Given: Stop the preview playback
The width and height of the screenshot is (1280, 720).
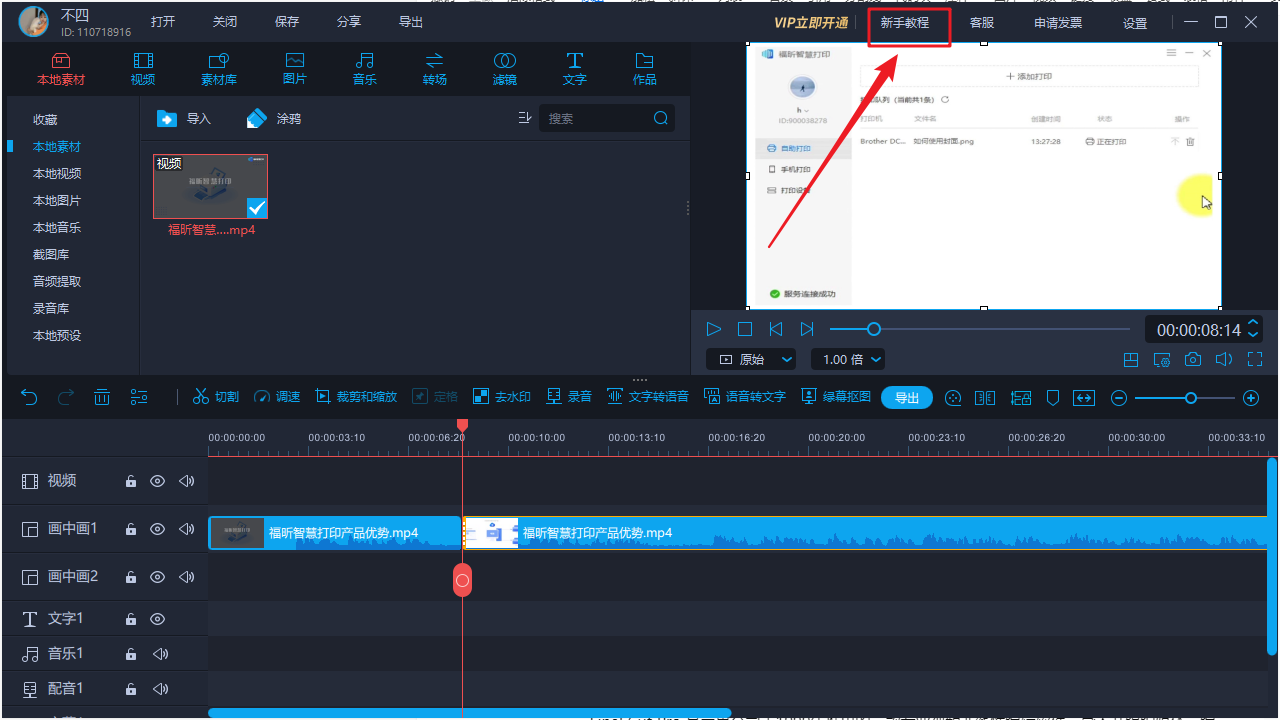Looking at the screenshot, I should tap(745, 329).
